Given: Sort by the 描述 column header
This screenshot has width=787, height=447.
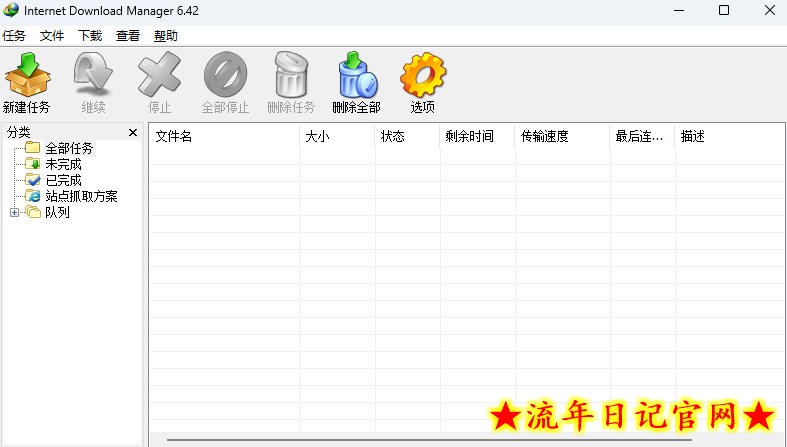Looking at the screenshot, I should (730, 136).
